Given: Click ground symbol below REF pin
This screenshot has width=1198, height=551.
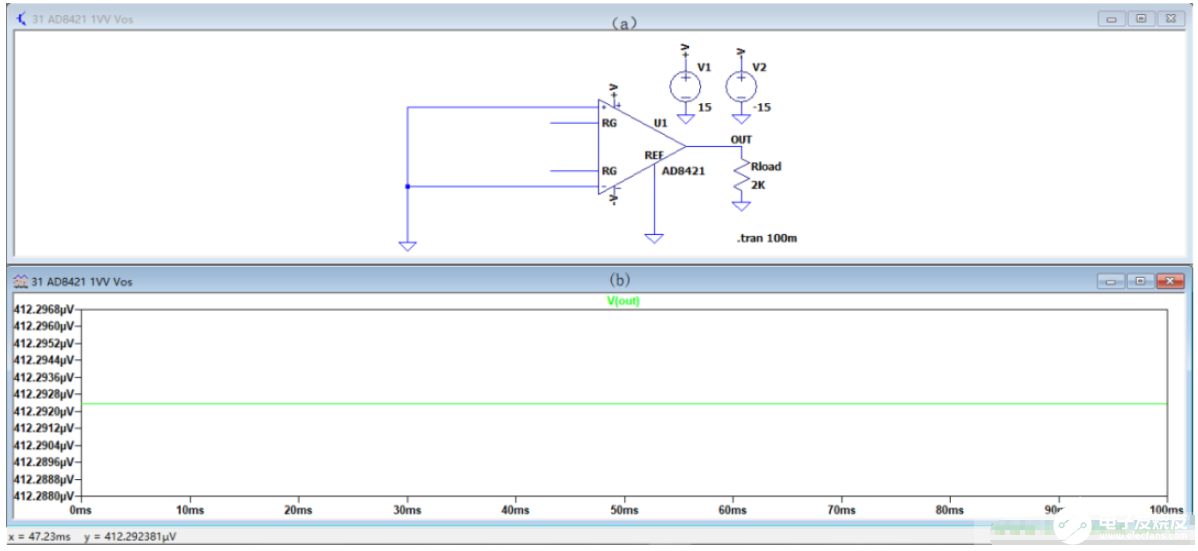Looking at the screenshot, I should [653, 238].
